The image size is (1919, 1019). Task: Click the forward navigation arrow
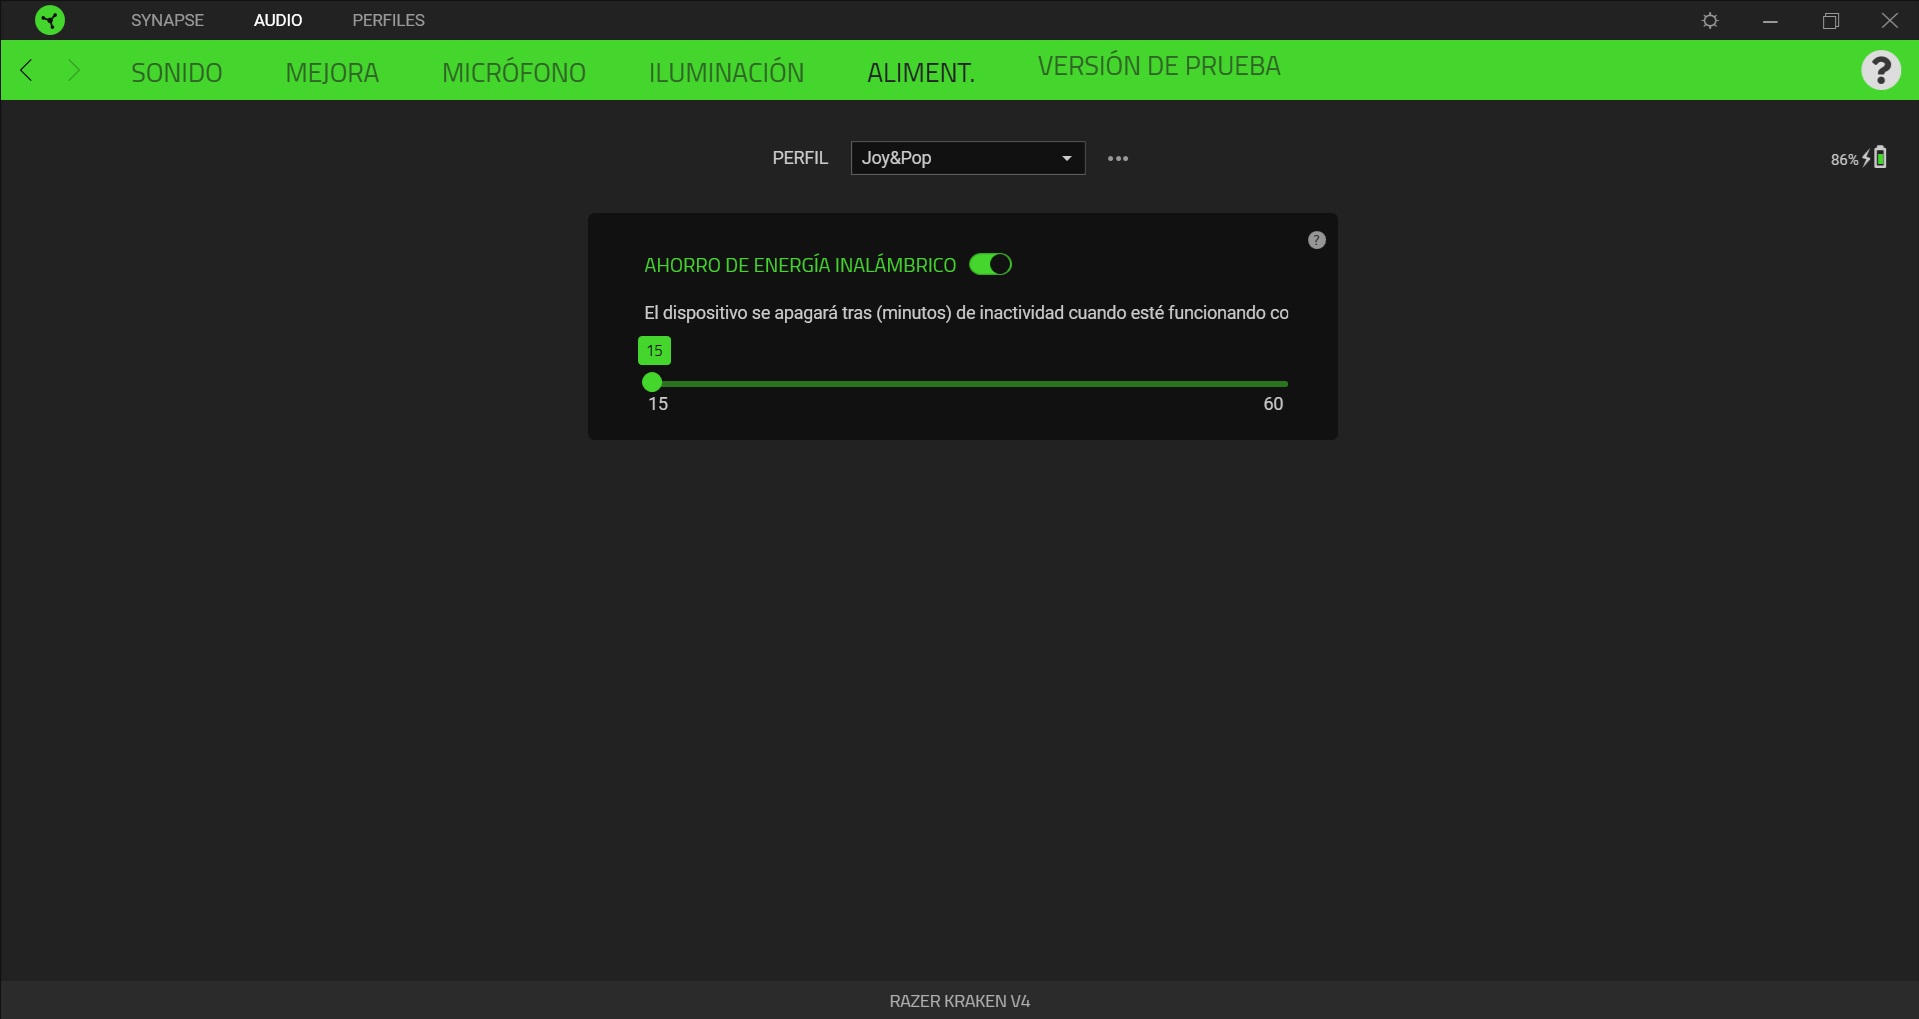(73, 70)
